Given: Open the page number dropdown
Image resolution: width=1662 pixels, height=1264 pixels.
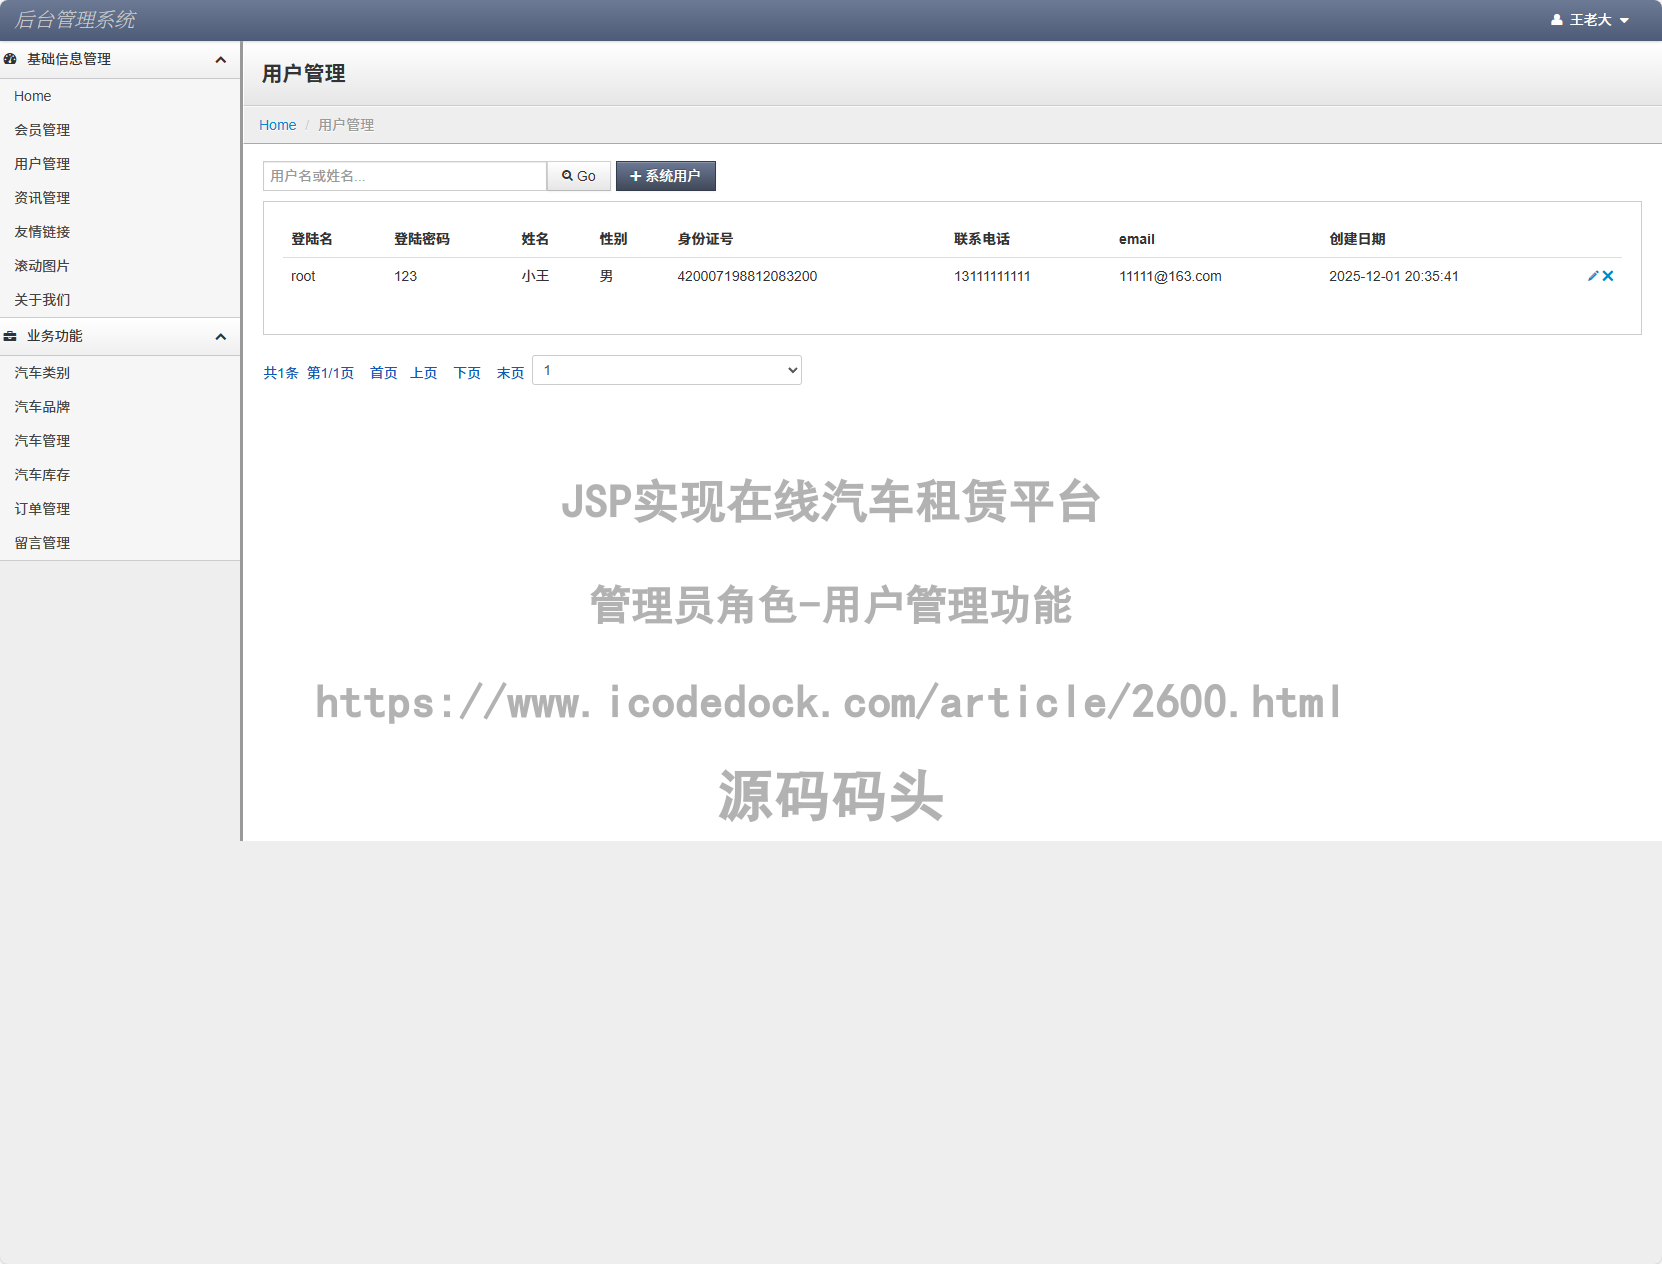Looking at the screenshot, I should (x=666, y=370).
